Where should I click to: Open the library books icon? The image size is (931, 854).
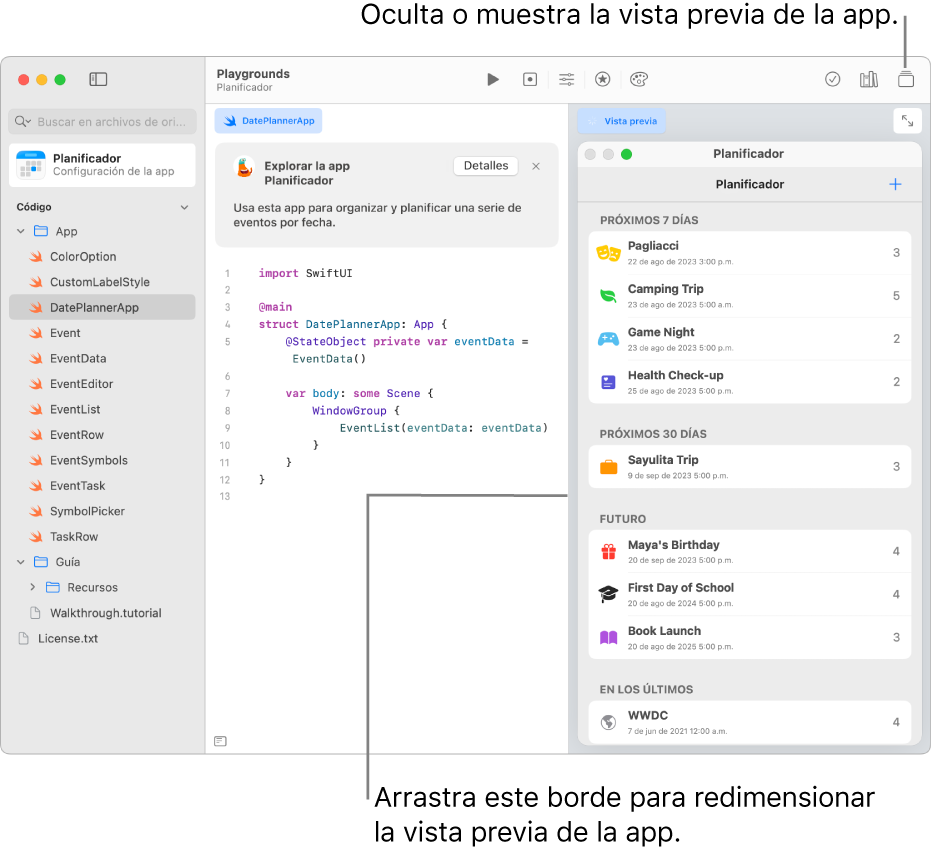pos(869,79)
